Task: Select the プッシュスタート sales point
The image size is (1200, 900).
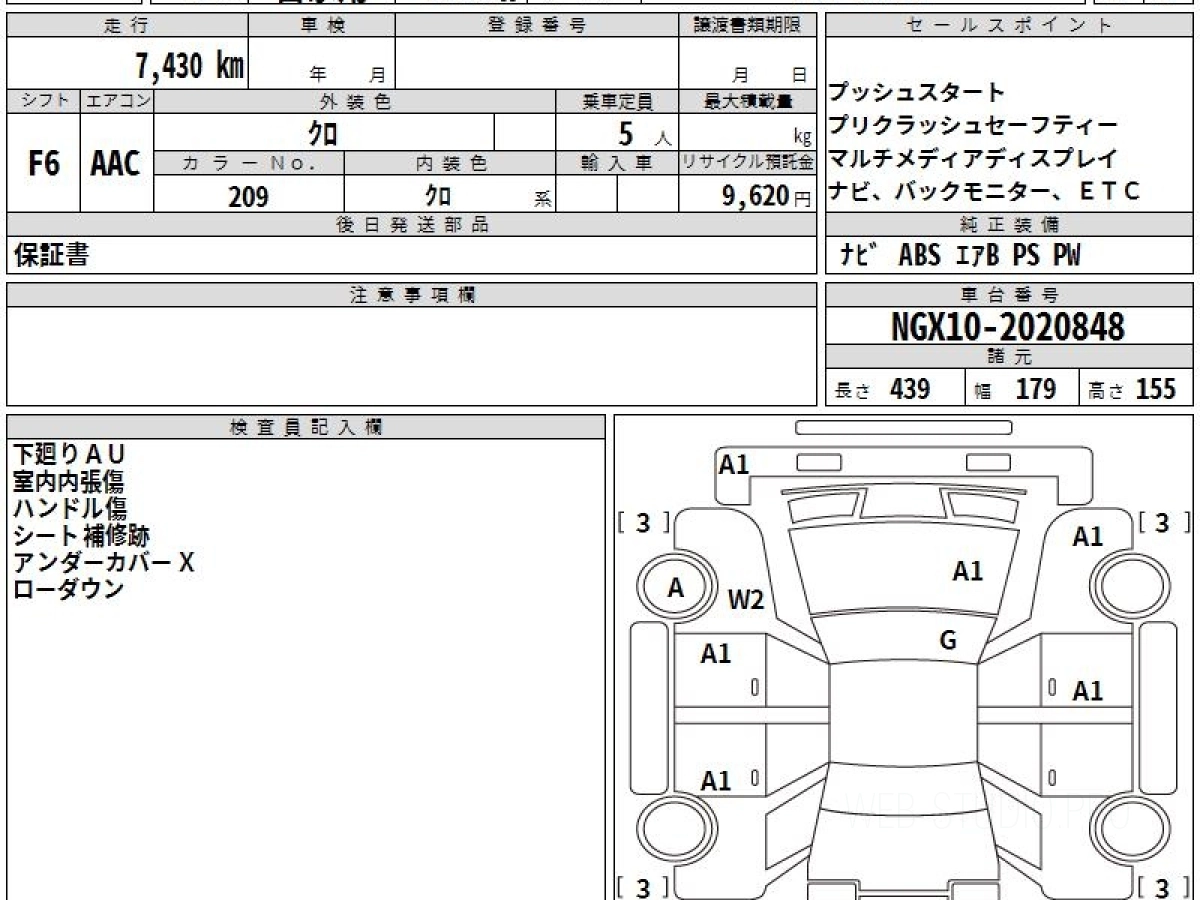Action: (x=917, y=93)
